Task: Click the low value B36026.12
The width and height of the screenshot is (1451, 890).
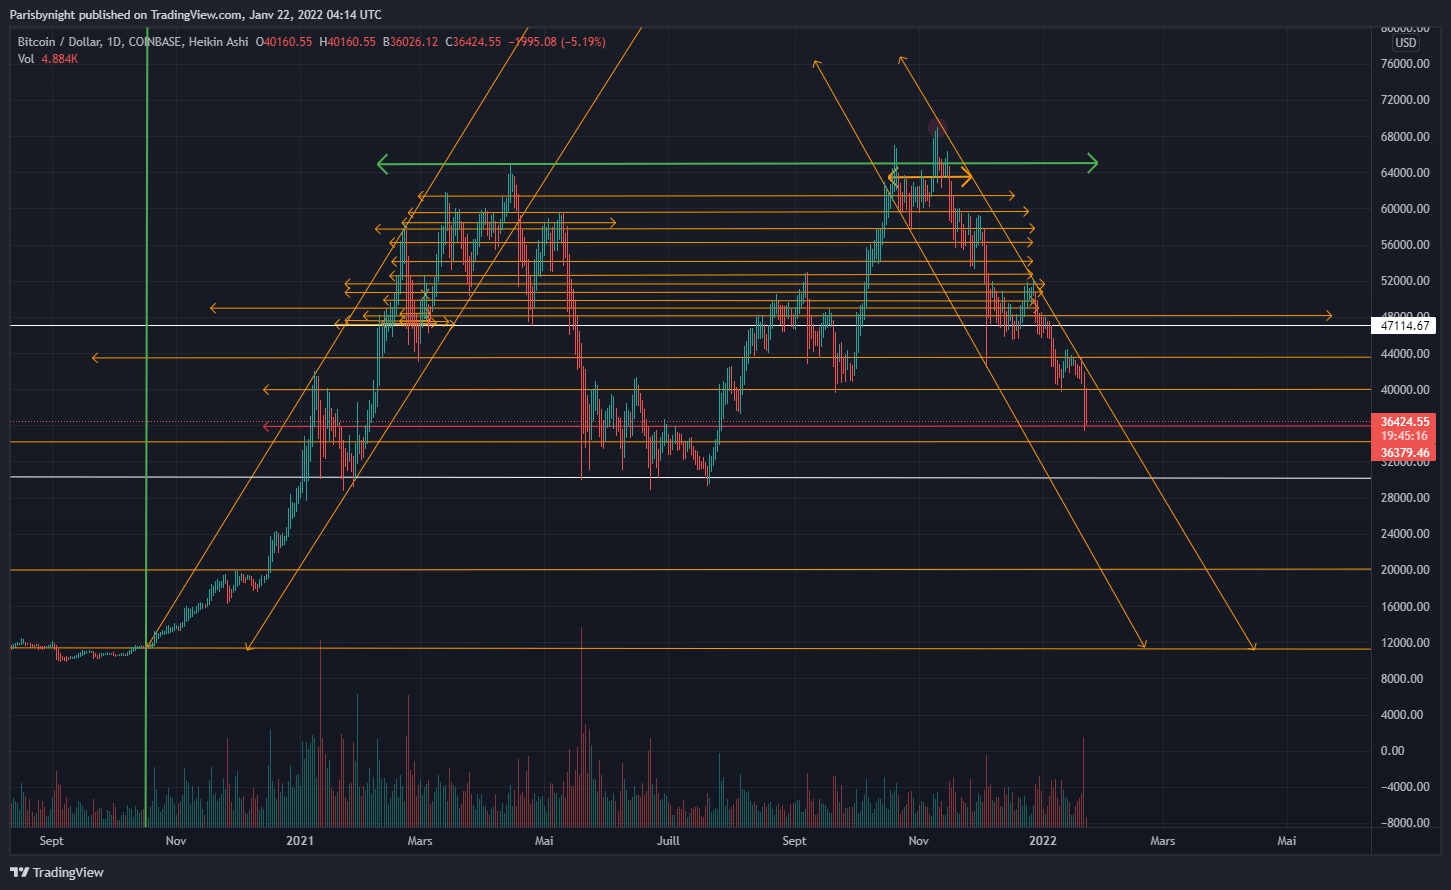Action: pyautogui.click(x=410, y=42)
